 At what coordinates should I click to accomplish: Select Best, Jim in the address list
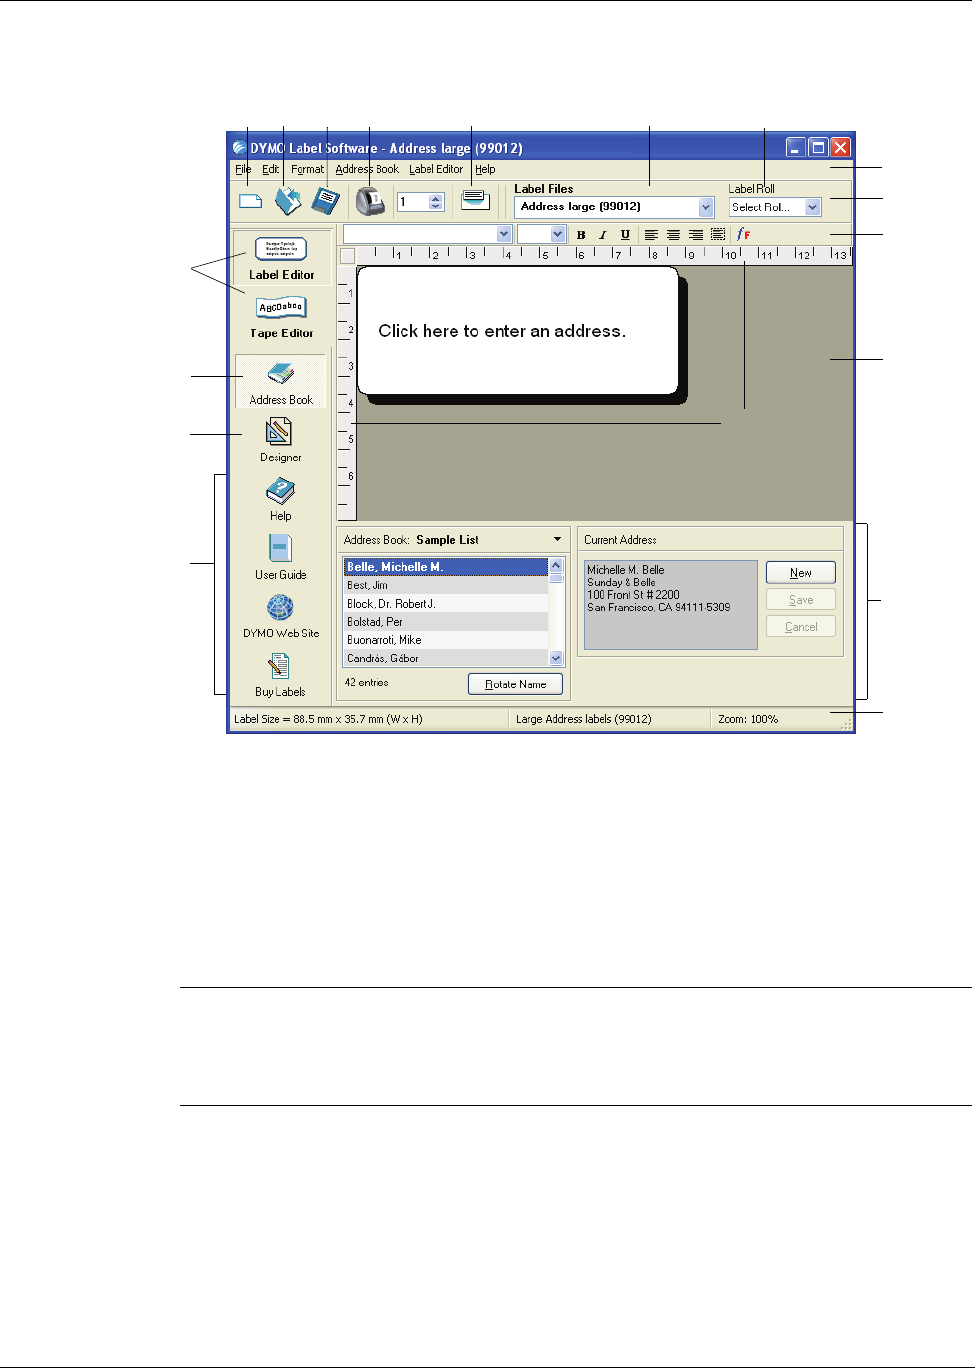coord(446,585)
